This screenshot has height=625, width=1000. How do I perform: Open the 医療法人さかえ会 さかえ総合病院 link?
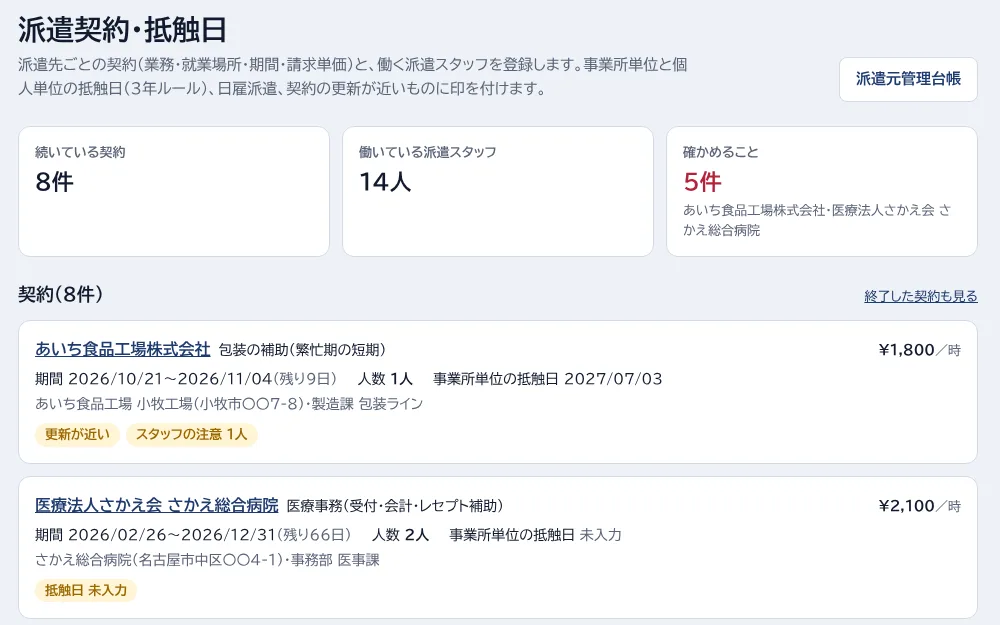click(157, 505)
